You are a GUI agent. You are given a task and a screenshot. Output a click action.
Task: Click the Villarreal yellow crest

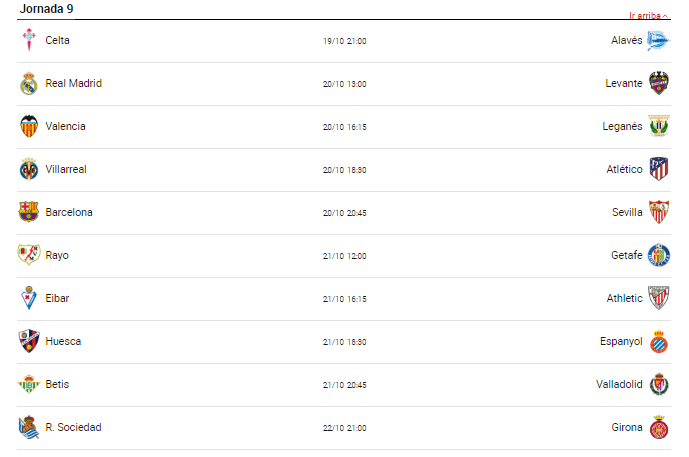(x=28, y=169)
